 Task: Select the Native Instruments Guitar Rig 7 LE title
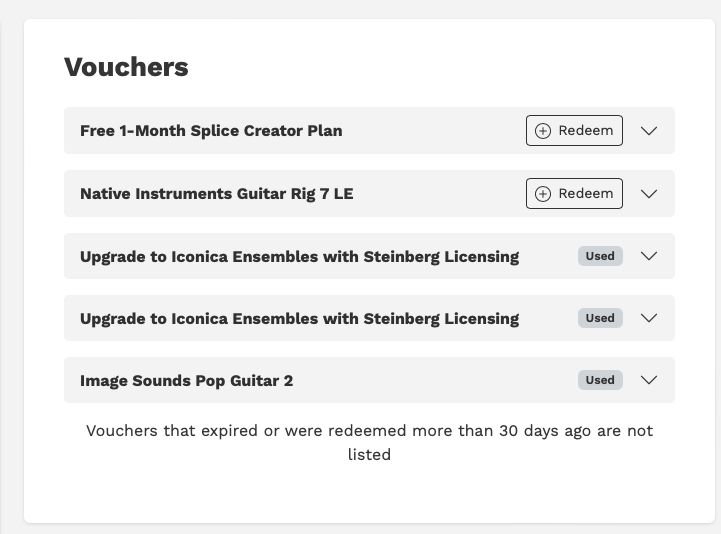(x=216, y=193)
